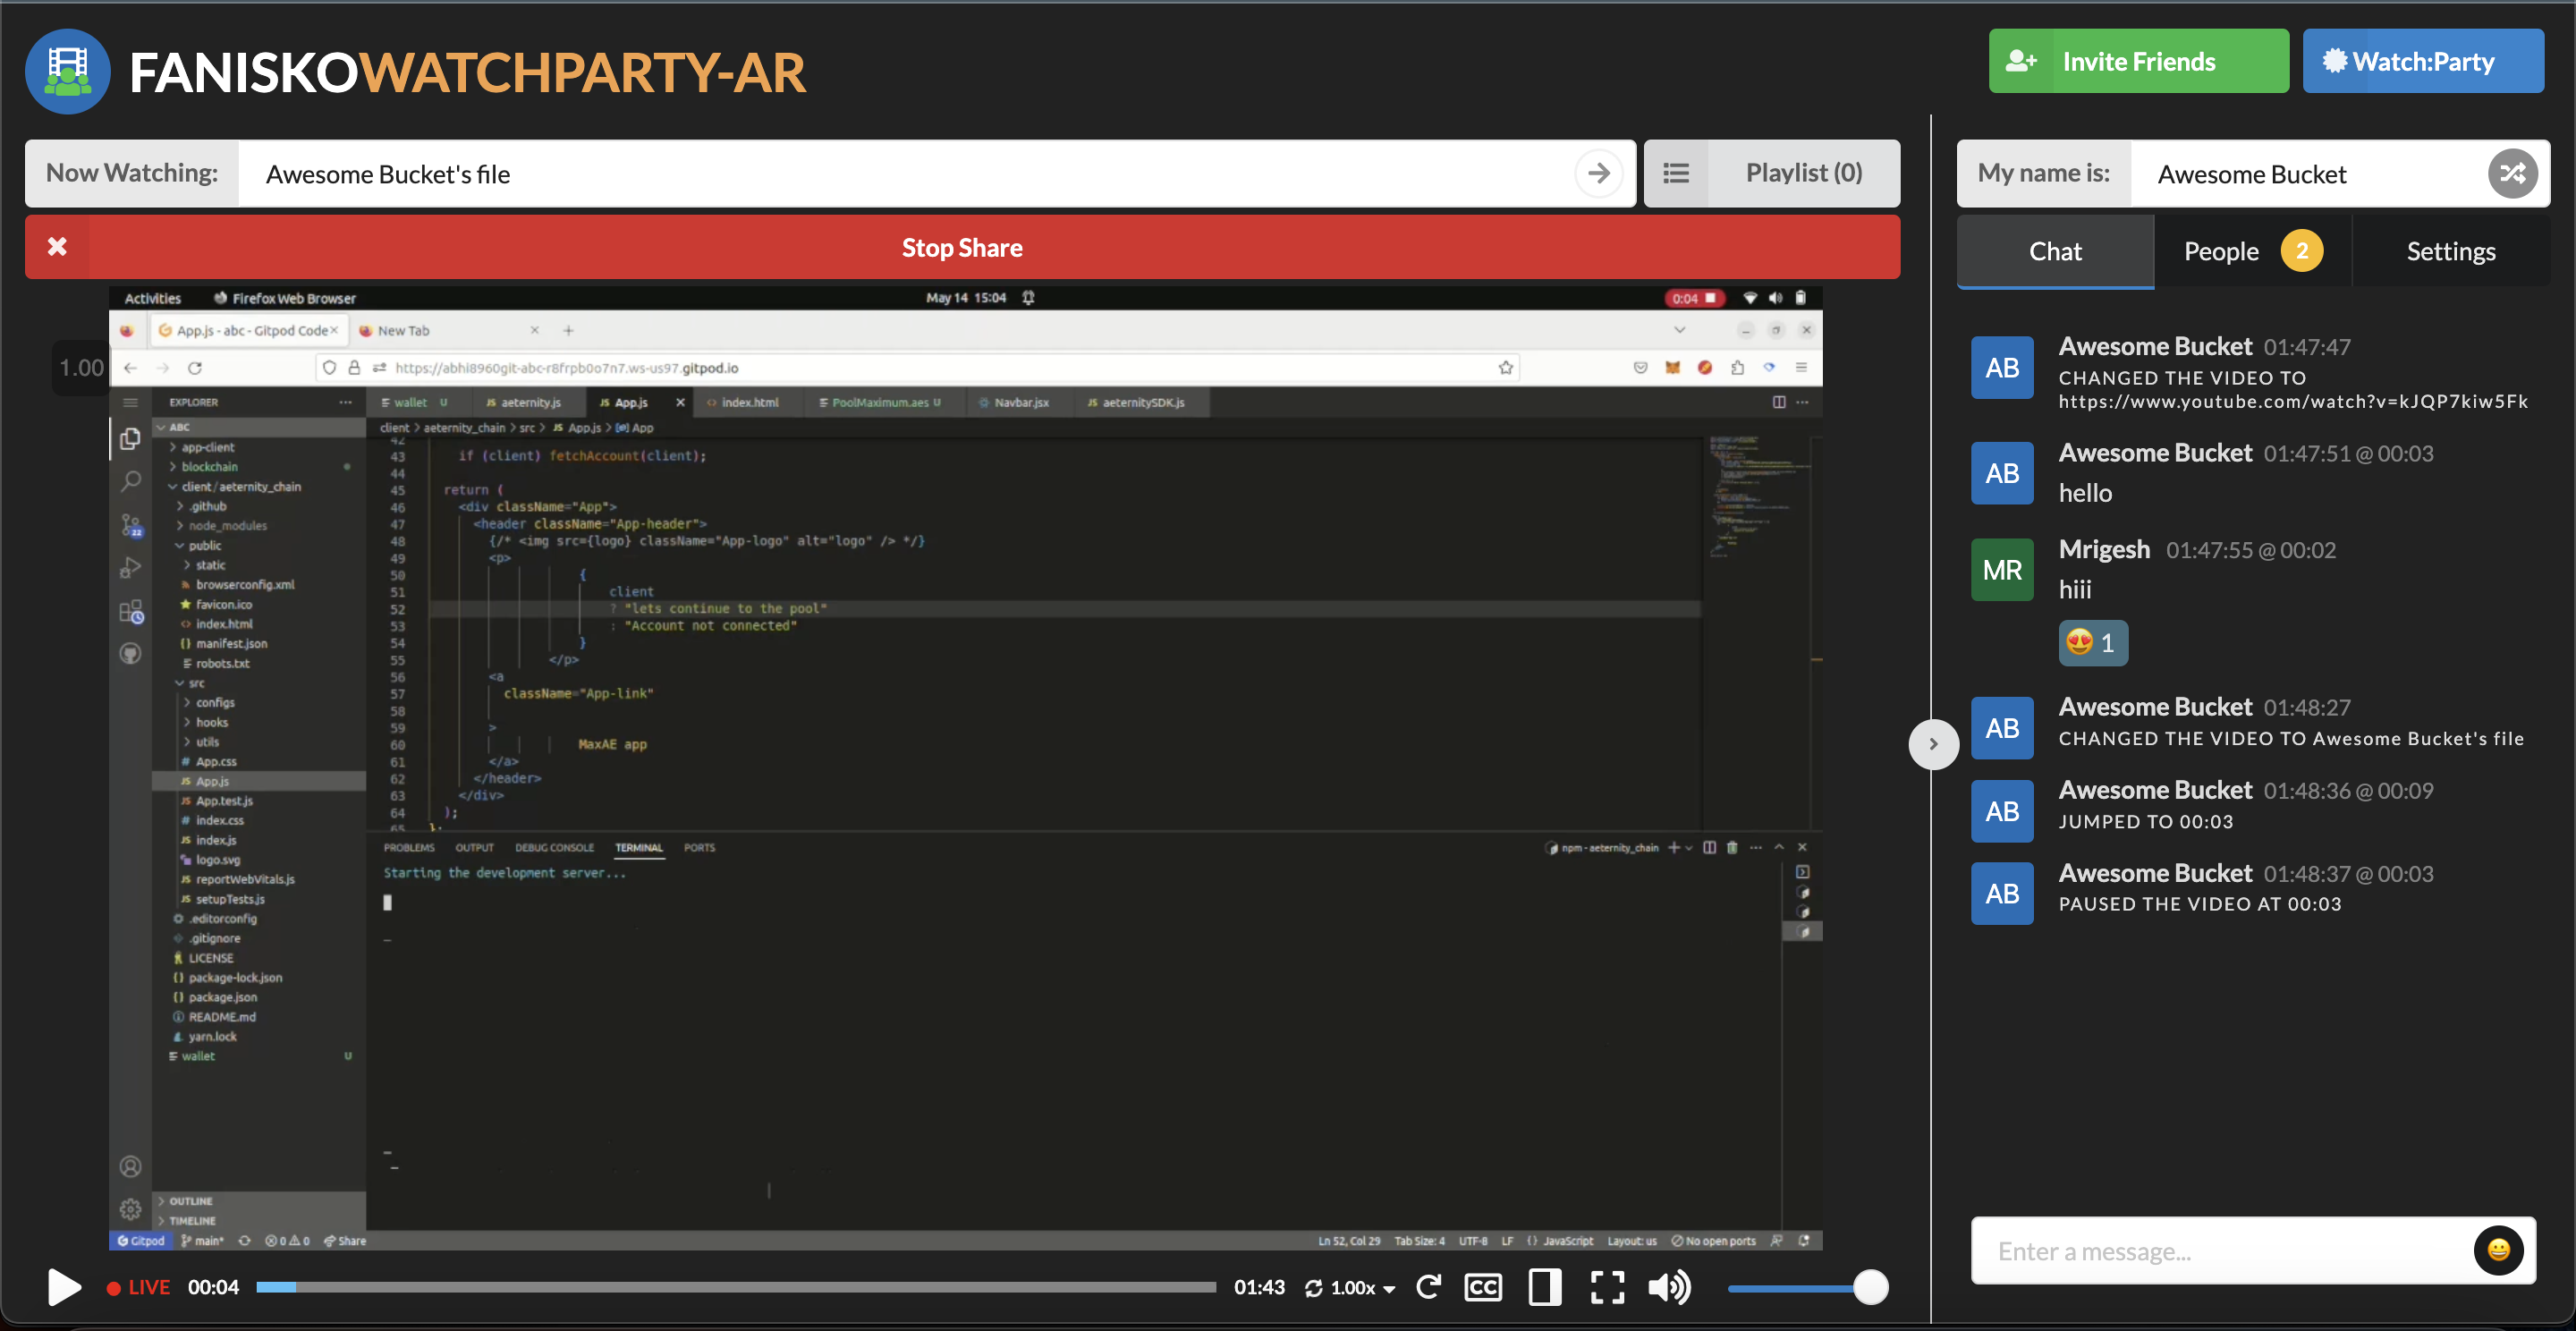Toggle closed captions CC button
2576x1331 pixels.
click(x=1482, y=1287)
